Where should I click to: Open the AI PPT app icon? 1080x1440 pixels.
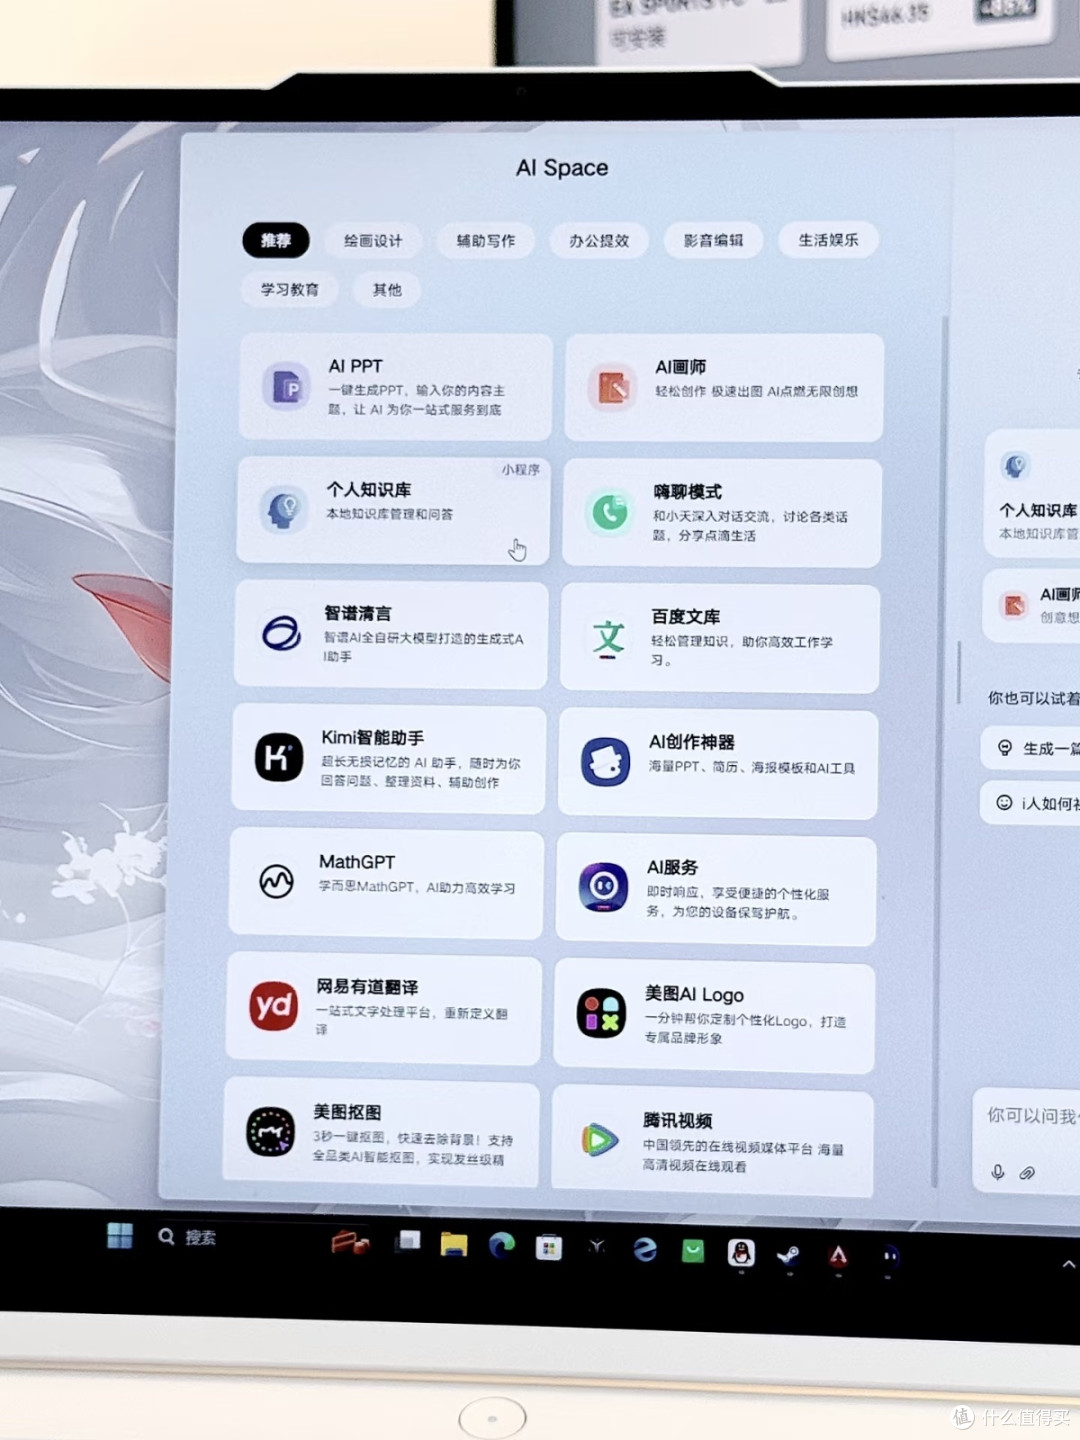(287, 387)
